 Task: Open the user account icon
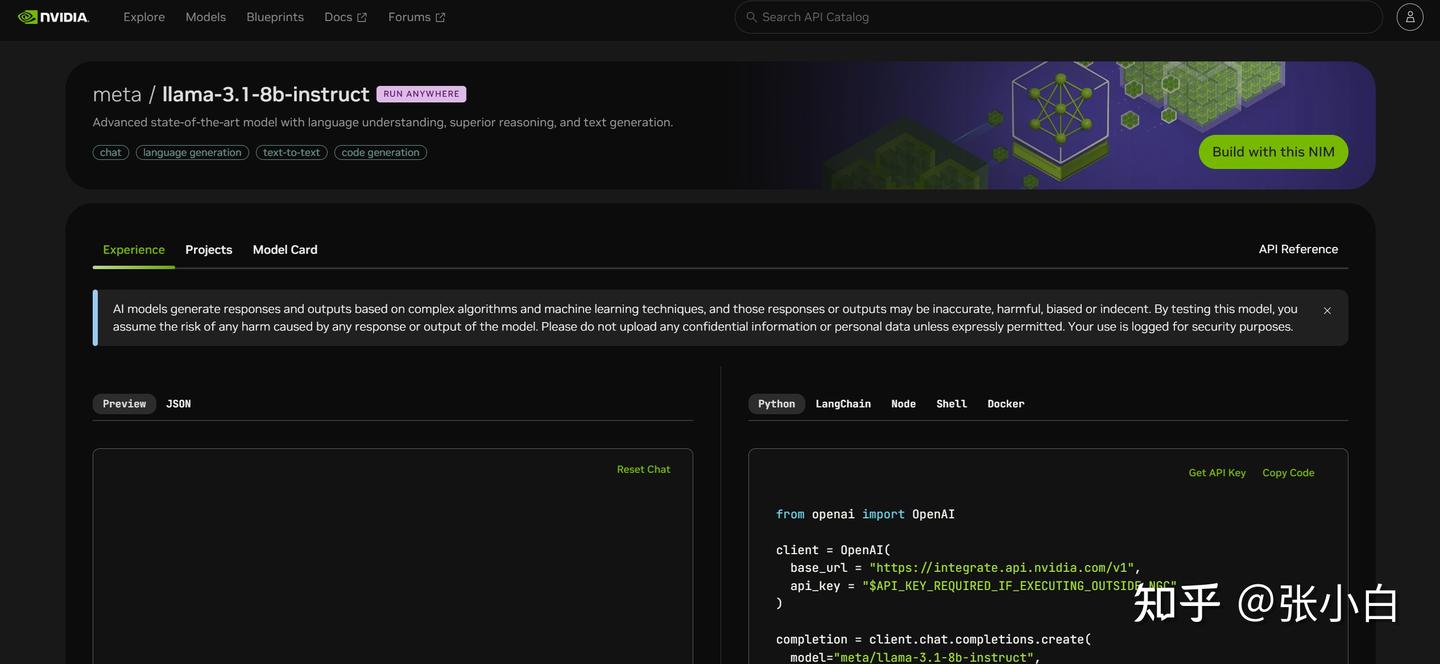coord(1410,17)
